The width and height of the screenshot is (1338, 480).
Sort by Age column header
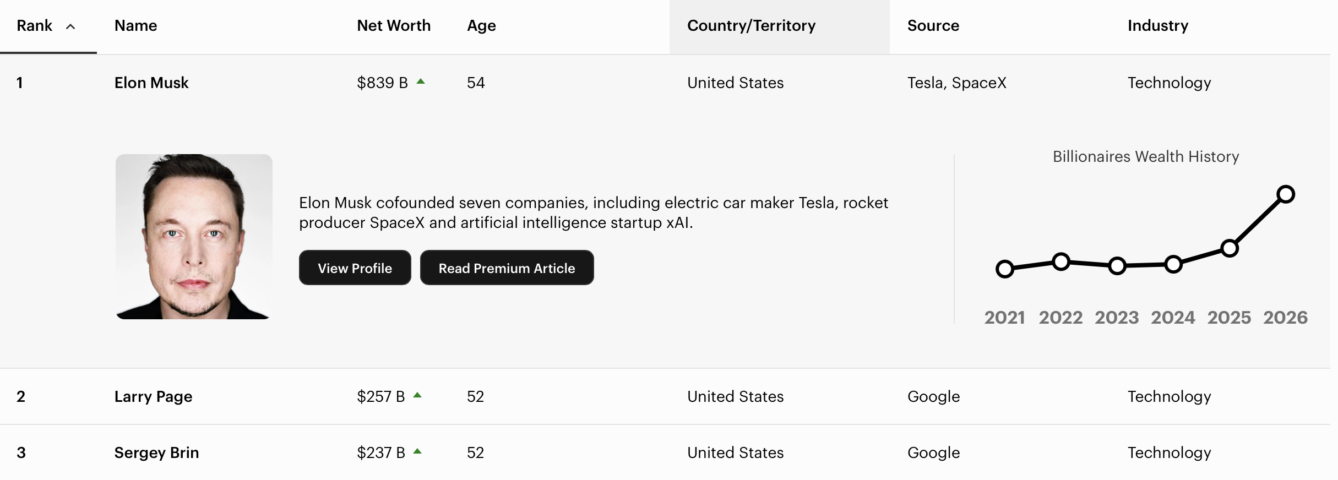pos(481,26)
